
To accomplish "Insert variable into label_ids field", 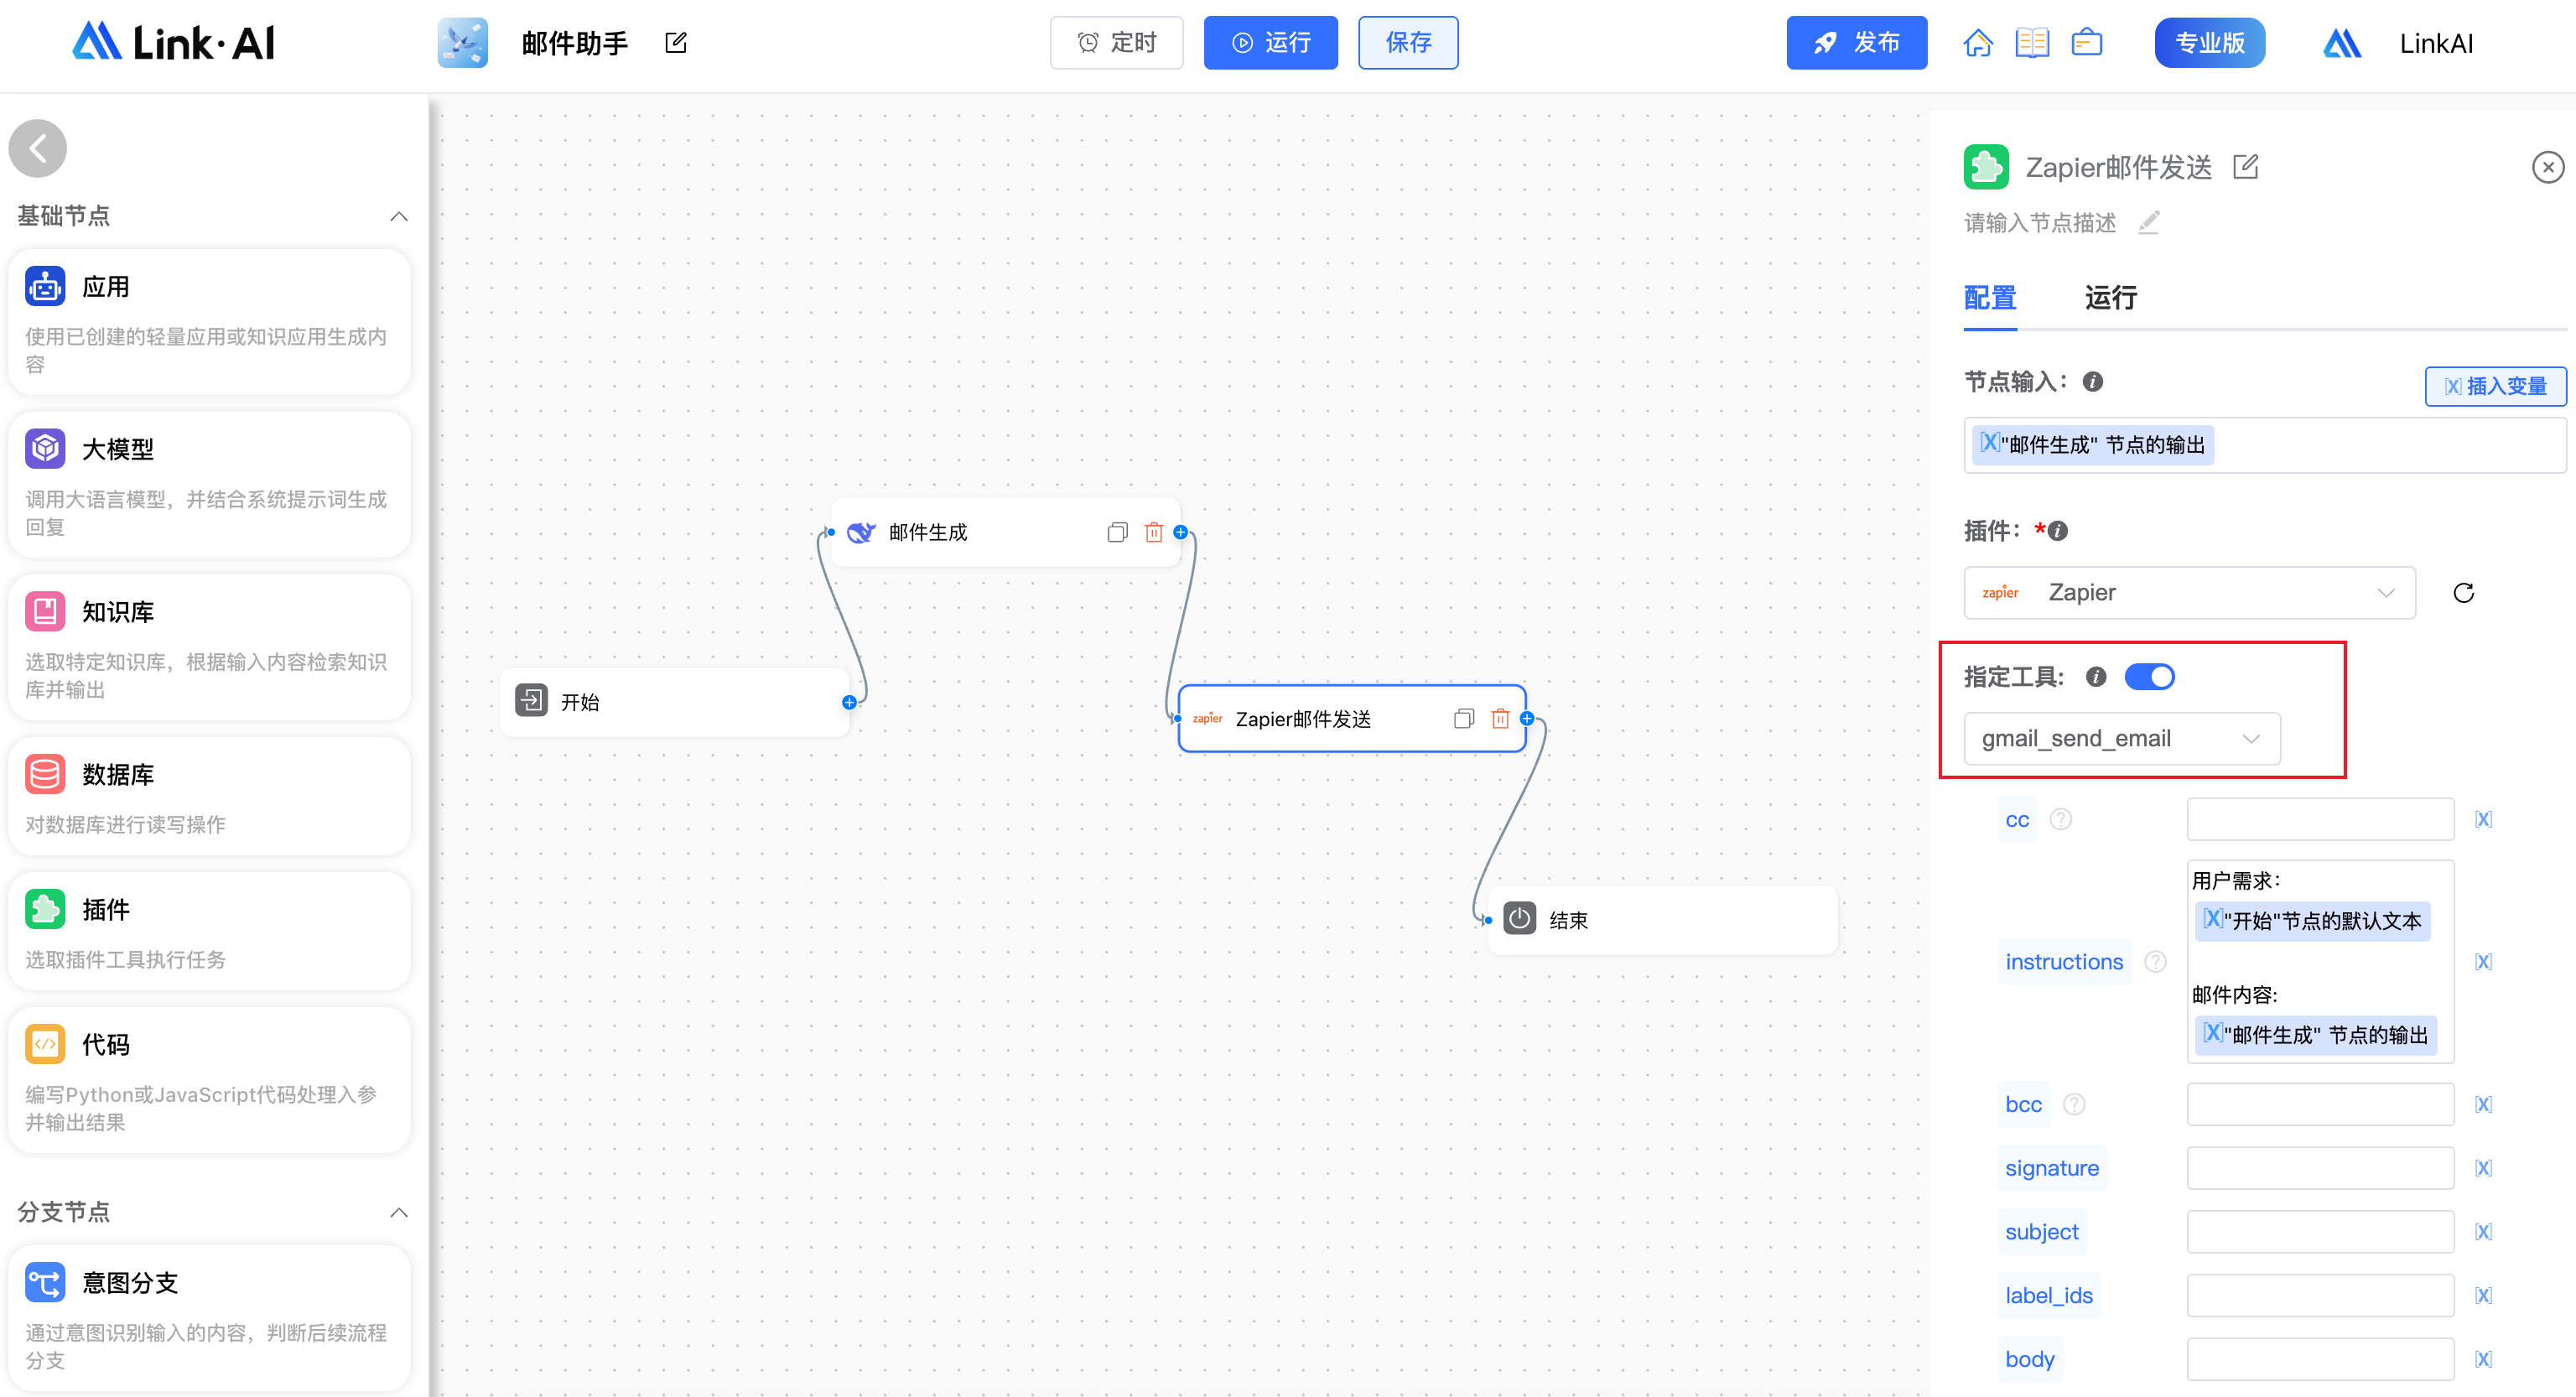I will (2482, 1295).
